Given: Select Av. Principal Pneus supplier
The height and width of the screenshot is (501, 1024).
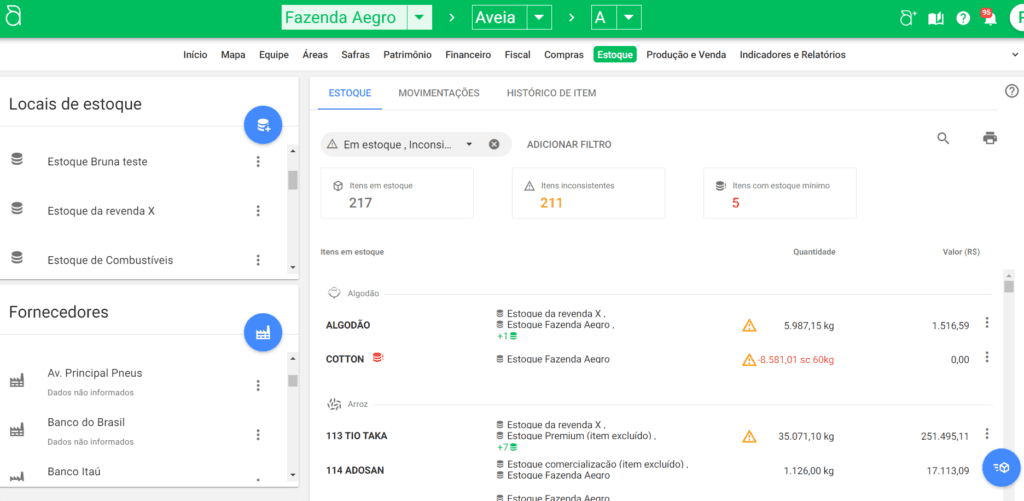Looking at the screenshot, I should tap(95, 373).
